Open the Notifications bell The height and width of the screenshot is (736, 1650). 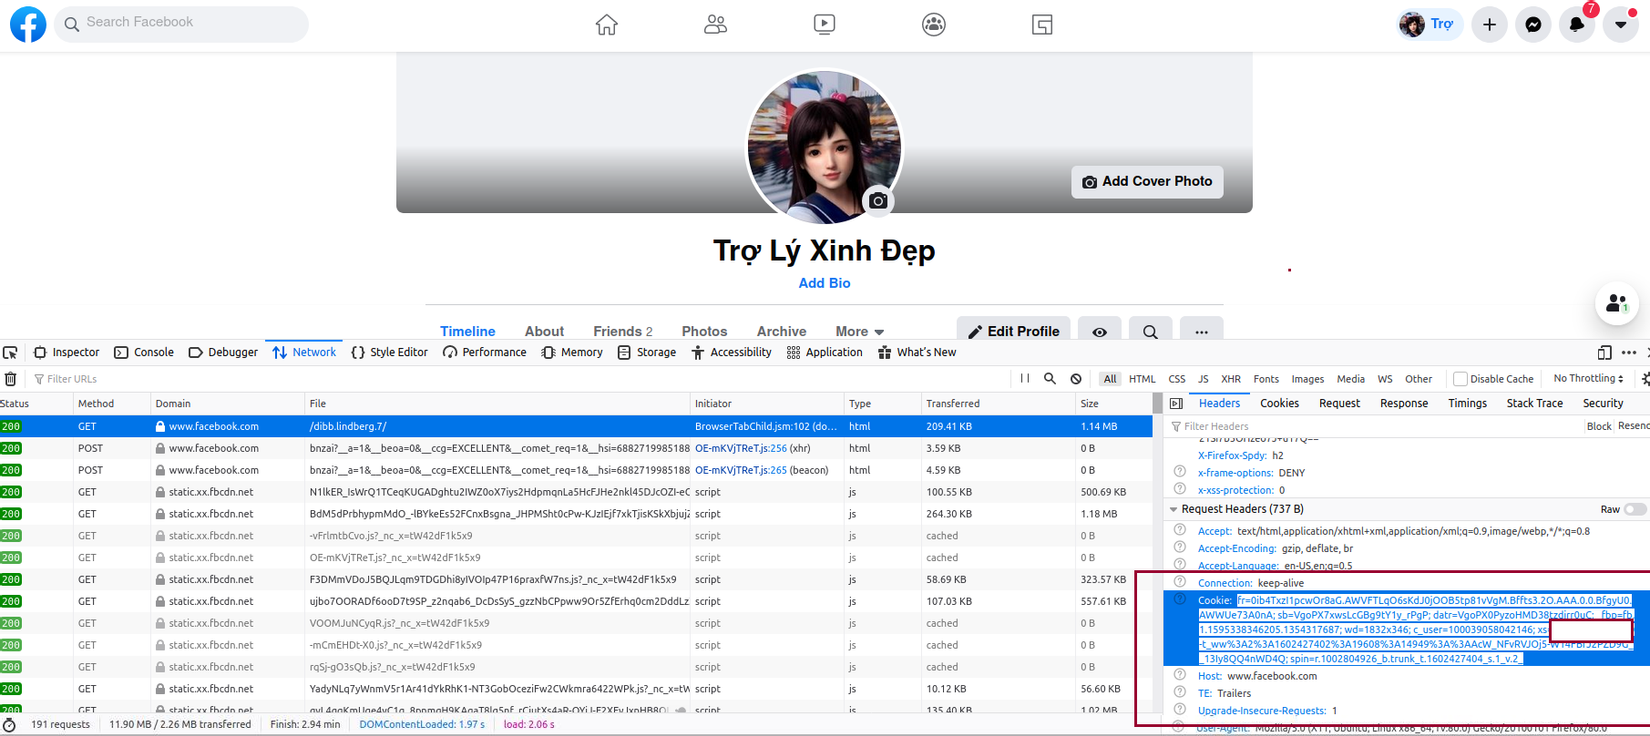click(x=1577, y=24)
